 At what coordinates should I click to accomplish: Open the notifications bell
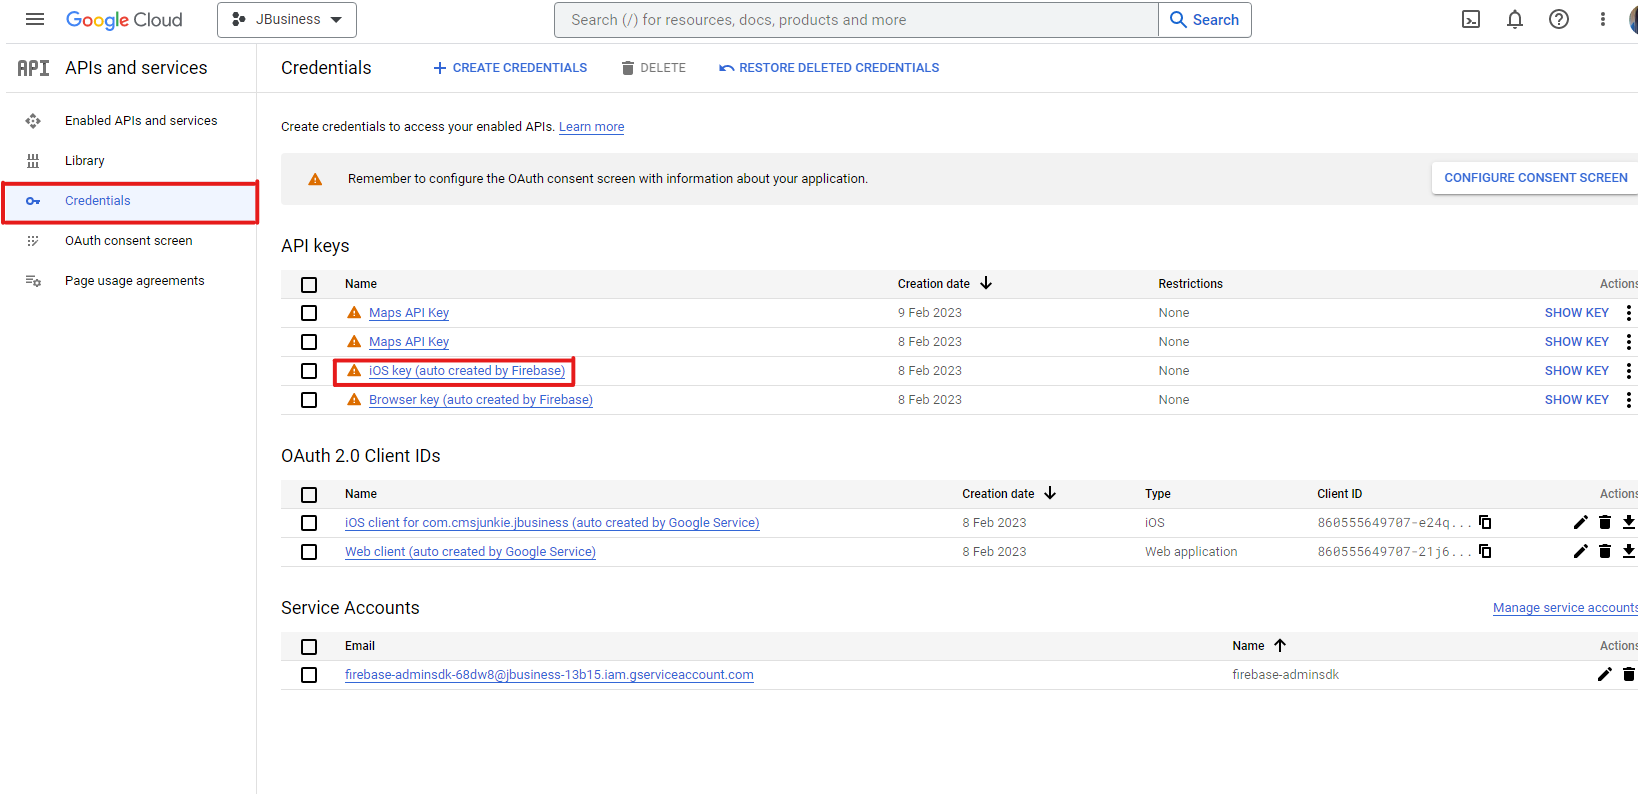click(1515, 19)
